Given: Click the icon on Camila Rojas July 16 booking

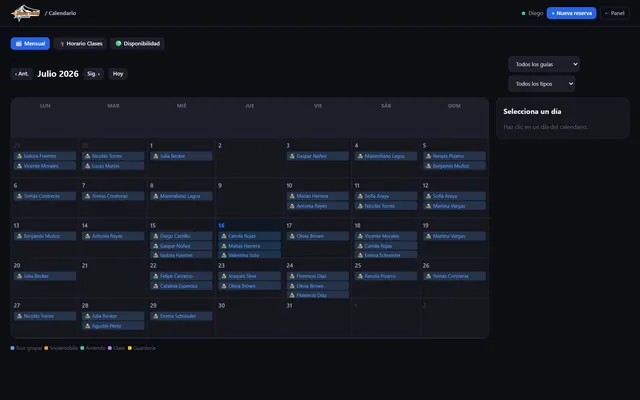Looking at the screenshot, I should click(x=224, y=236).
